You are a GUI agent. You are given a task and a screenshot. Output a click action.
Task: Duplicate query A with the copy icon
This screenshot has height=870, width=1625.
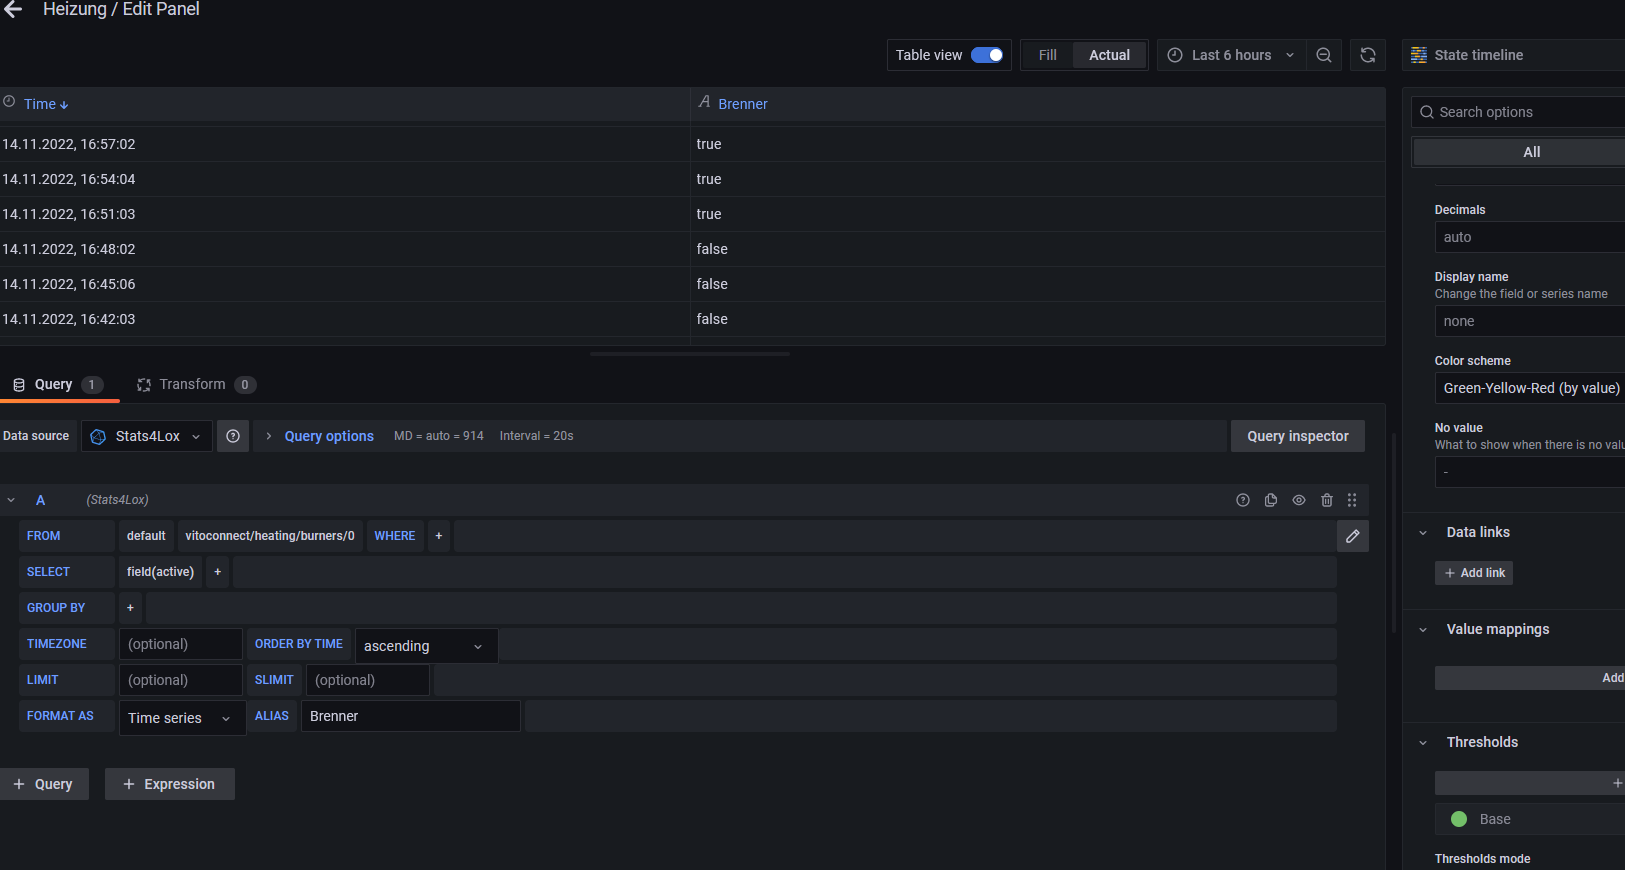coord(1271,500)
